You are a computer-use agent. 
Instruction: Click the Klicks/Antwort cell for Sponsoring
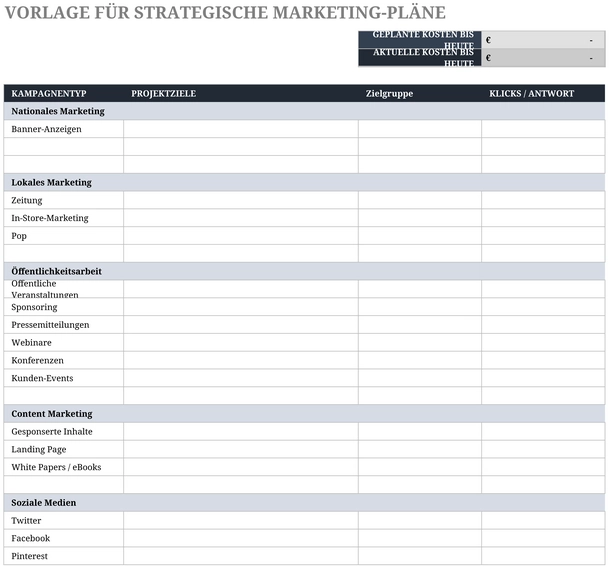tap(543, 307)
